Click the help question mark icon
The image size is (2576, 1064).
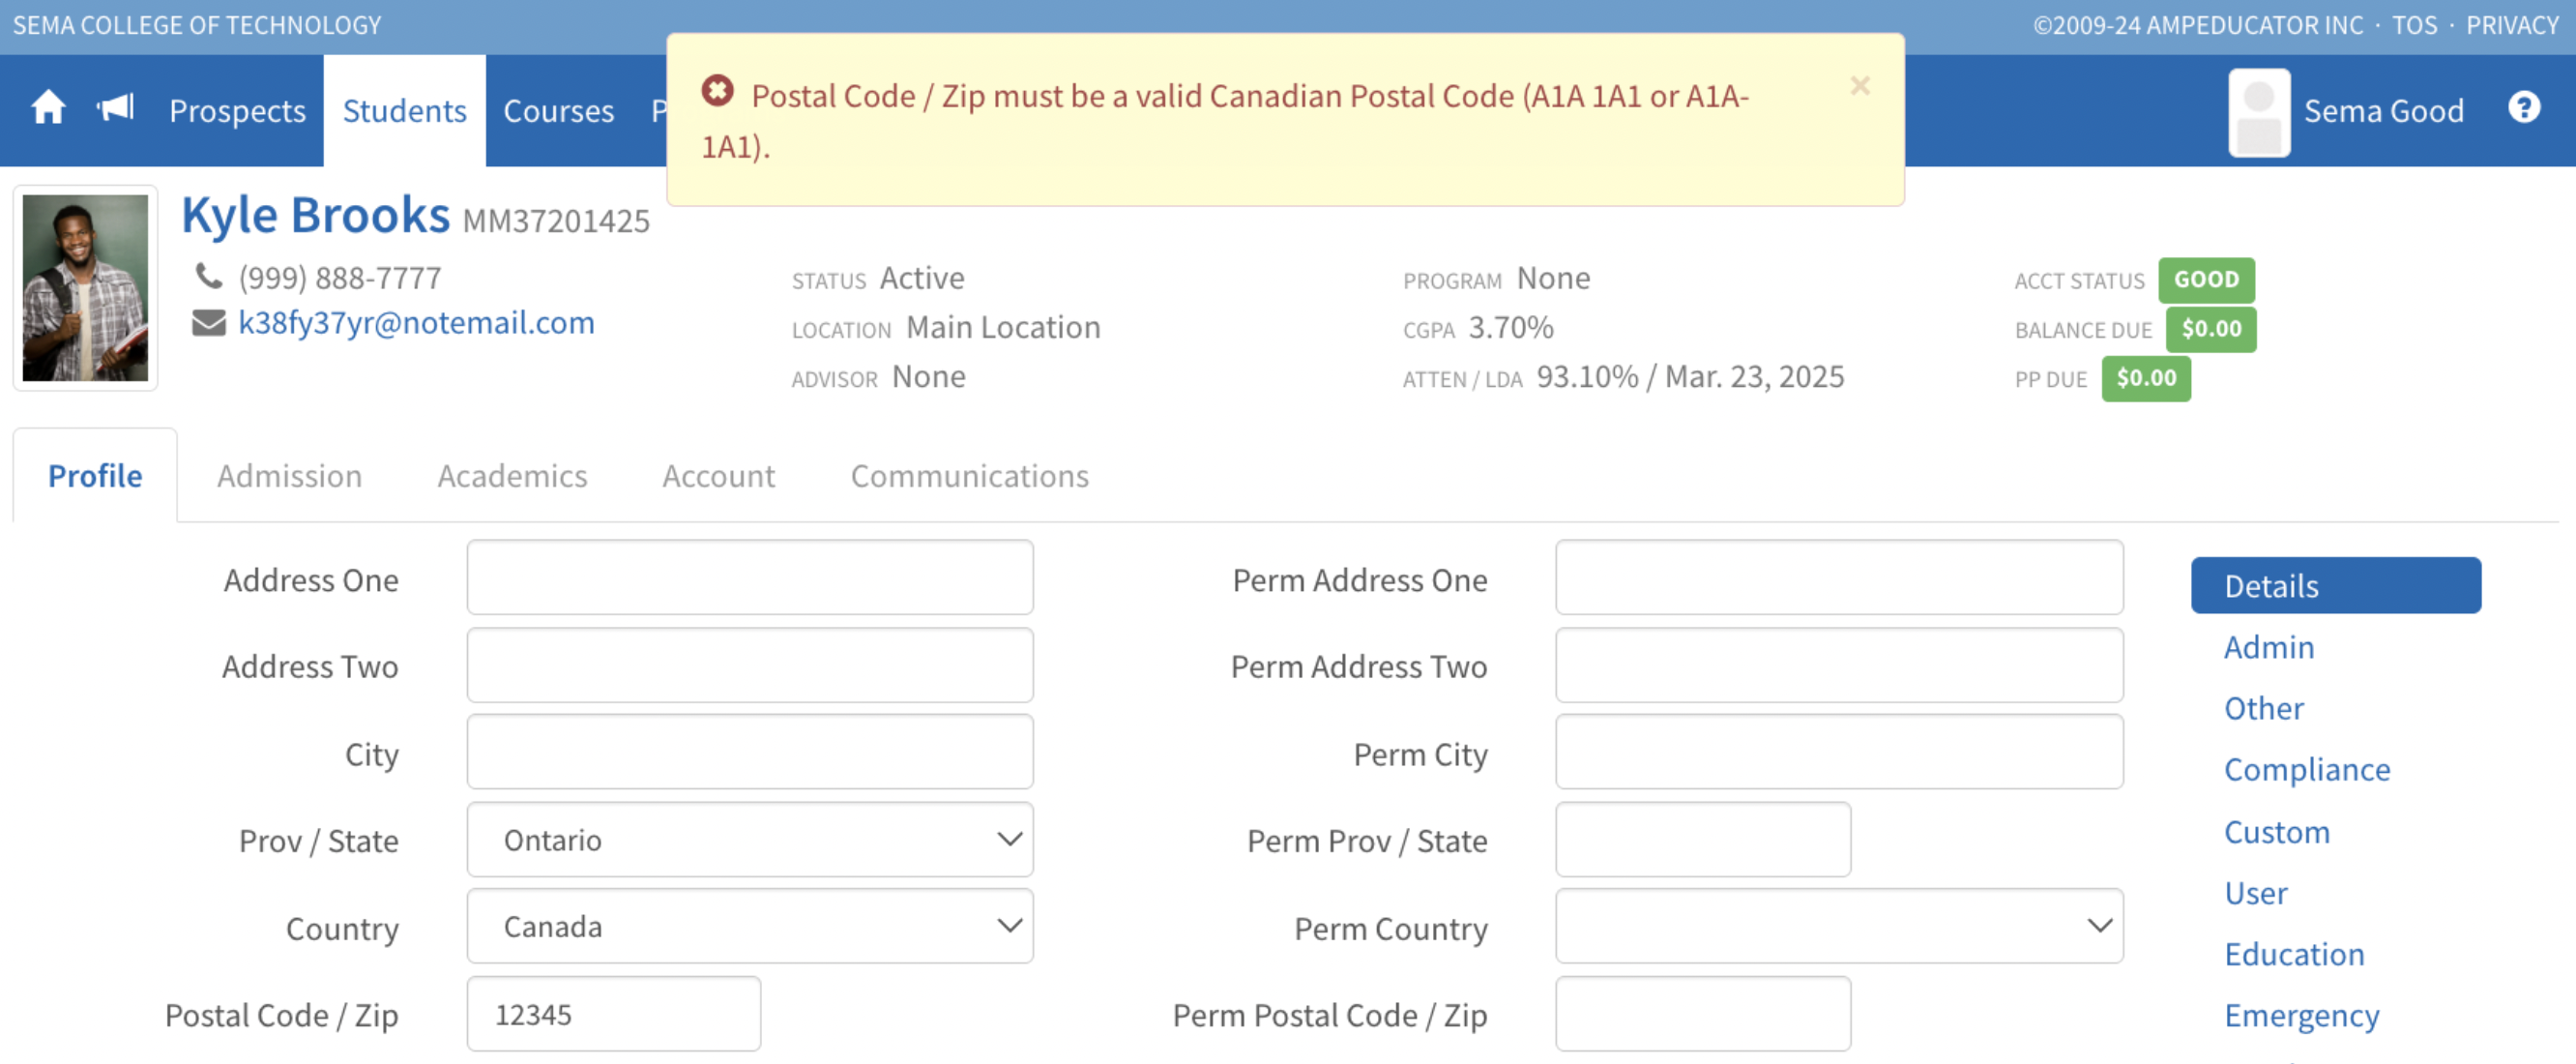[x=2523, y=108]
